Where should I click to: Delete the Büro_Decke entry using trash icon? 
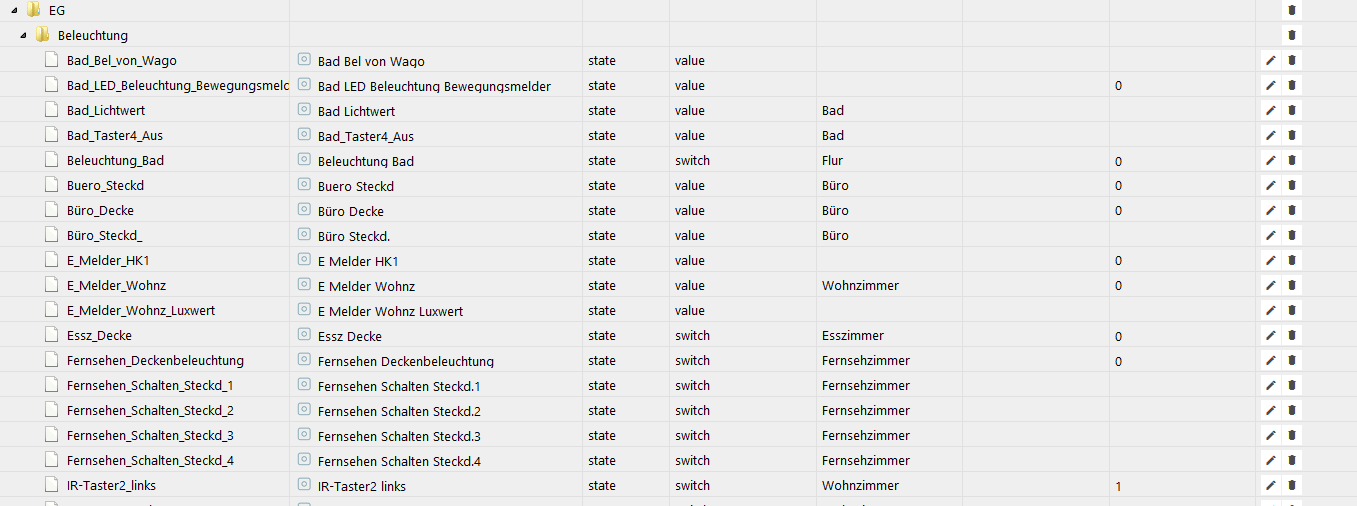pos(1292,211)
